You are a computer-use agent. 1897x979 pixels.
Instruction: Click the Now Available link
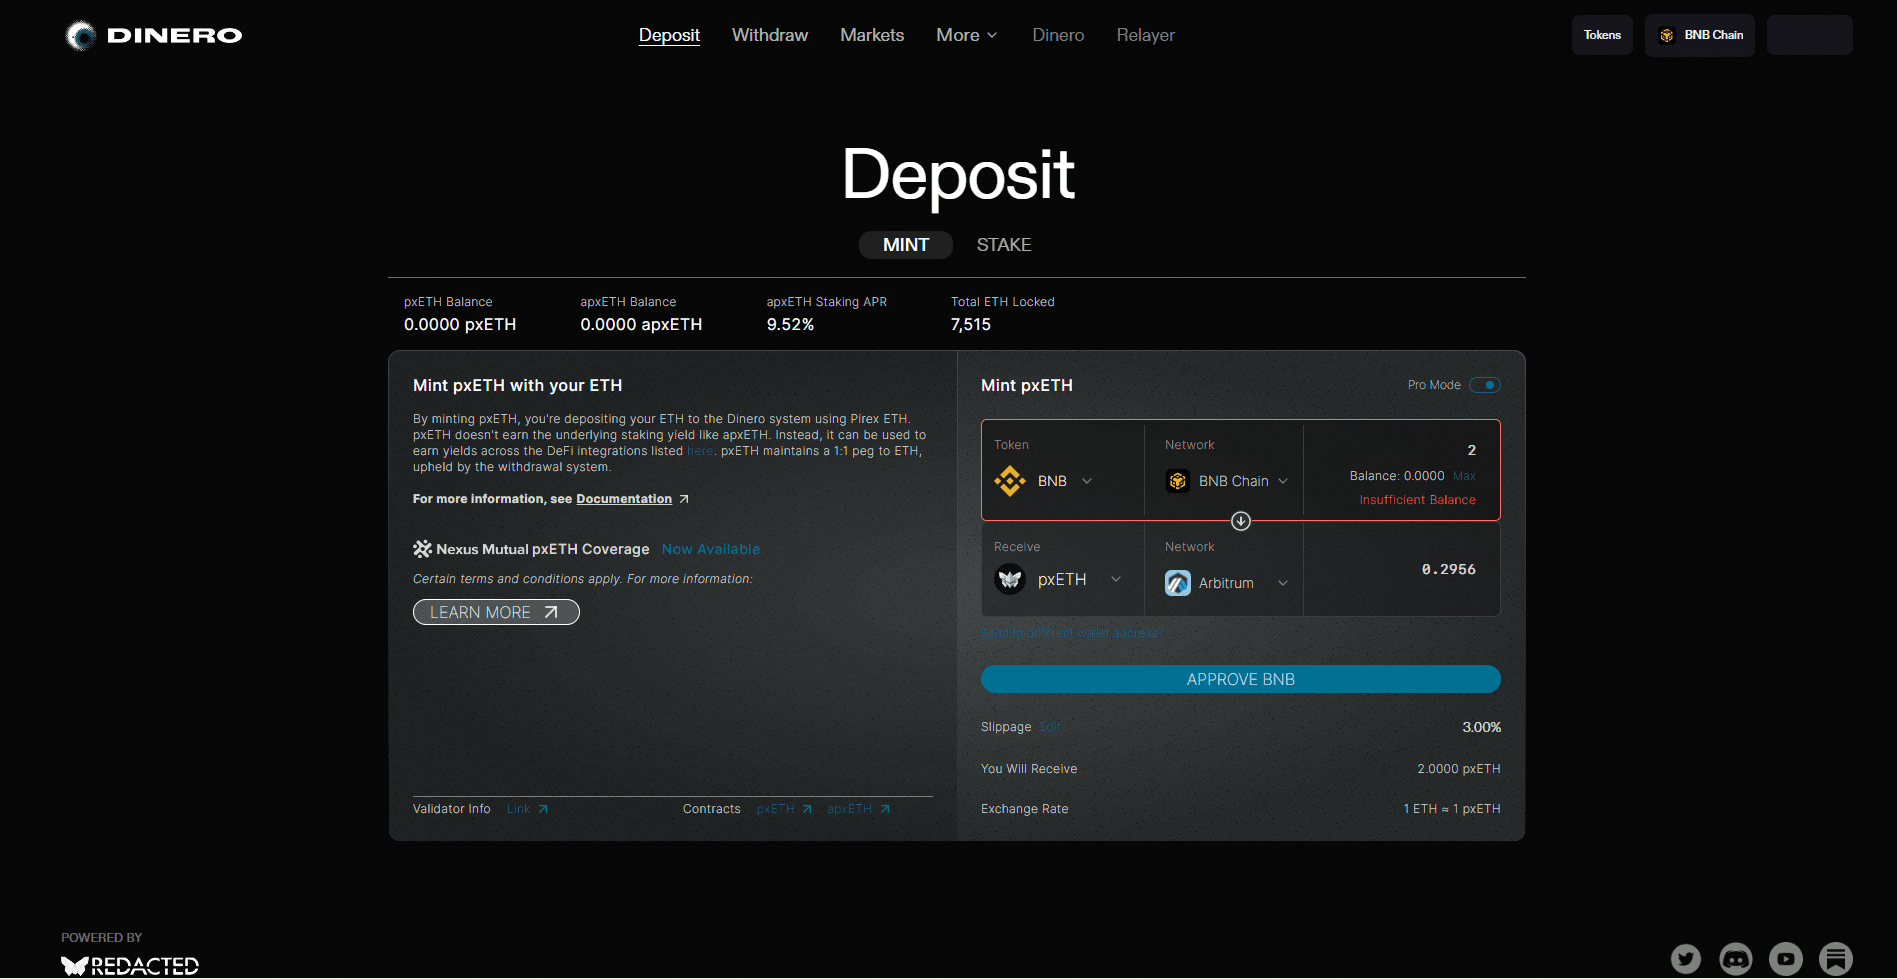(711, 549)
